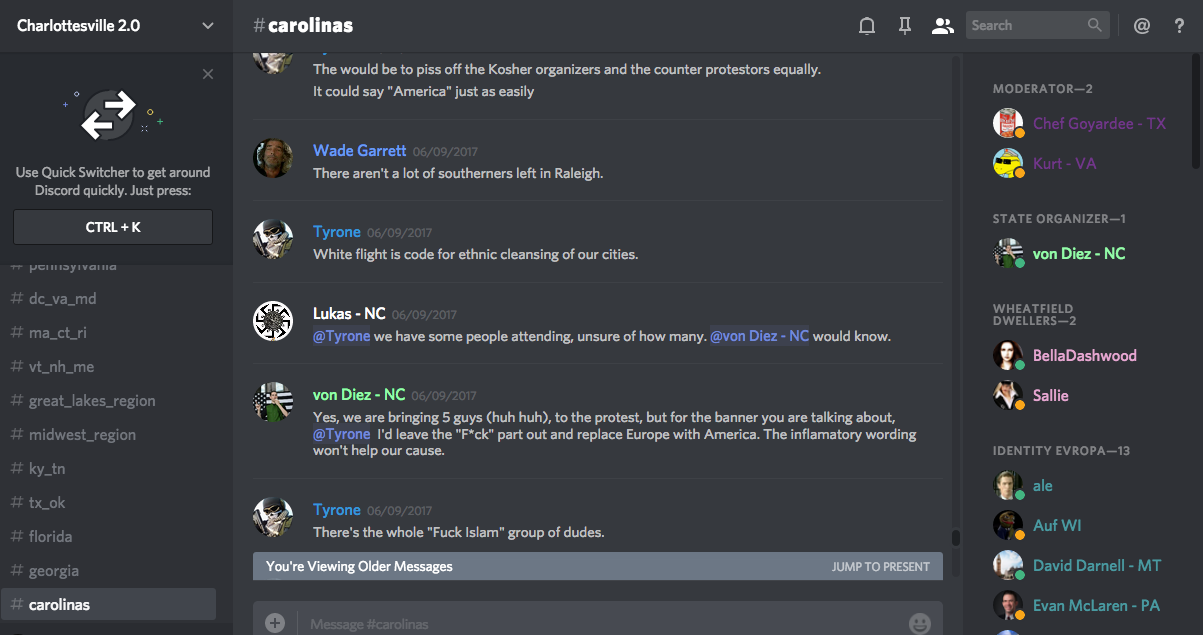The height and width of the screenshot is (635, 1203).
Task: Open the florida channel
Action: (50, 537)
